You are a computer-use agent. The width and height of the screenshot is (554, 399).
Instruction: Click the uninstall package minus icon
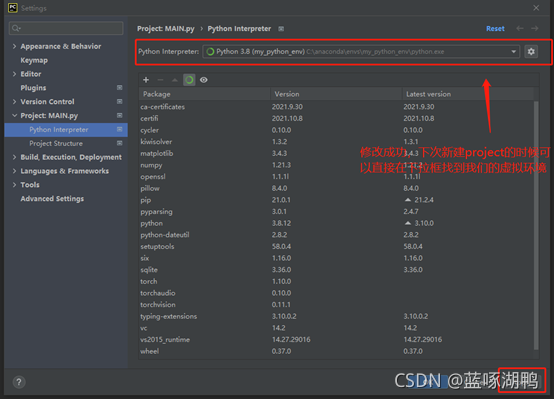160,80
